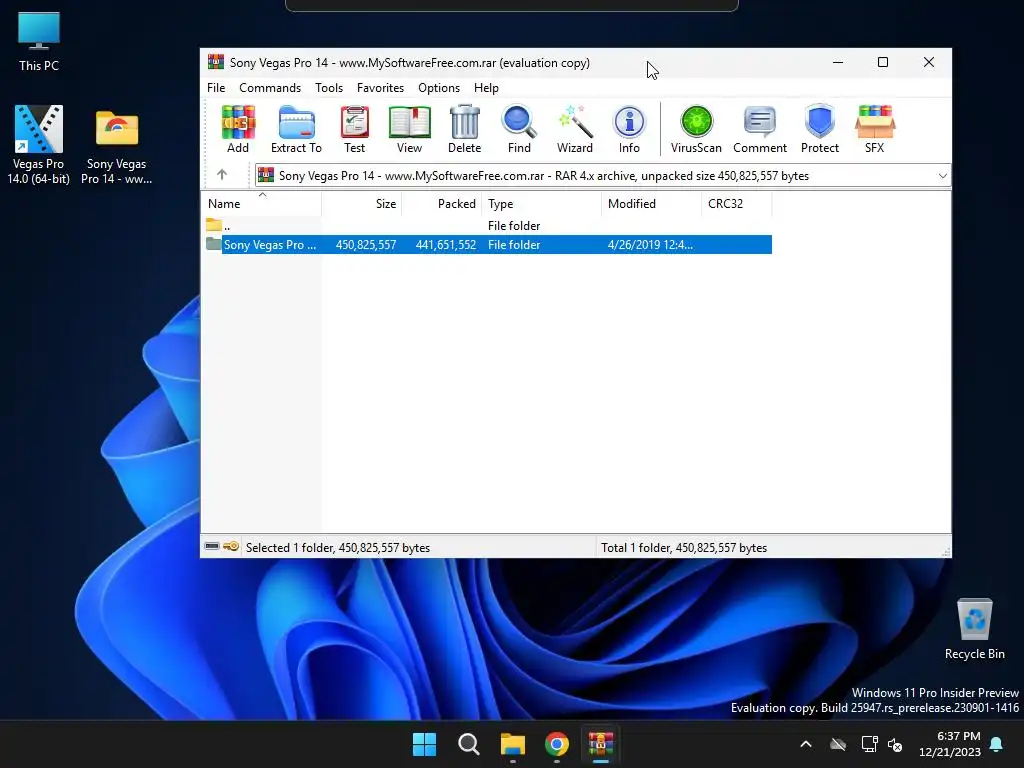Click WinRAR title bar app icon
This screenshot has height=768, width=1024.
pos(216,62)
